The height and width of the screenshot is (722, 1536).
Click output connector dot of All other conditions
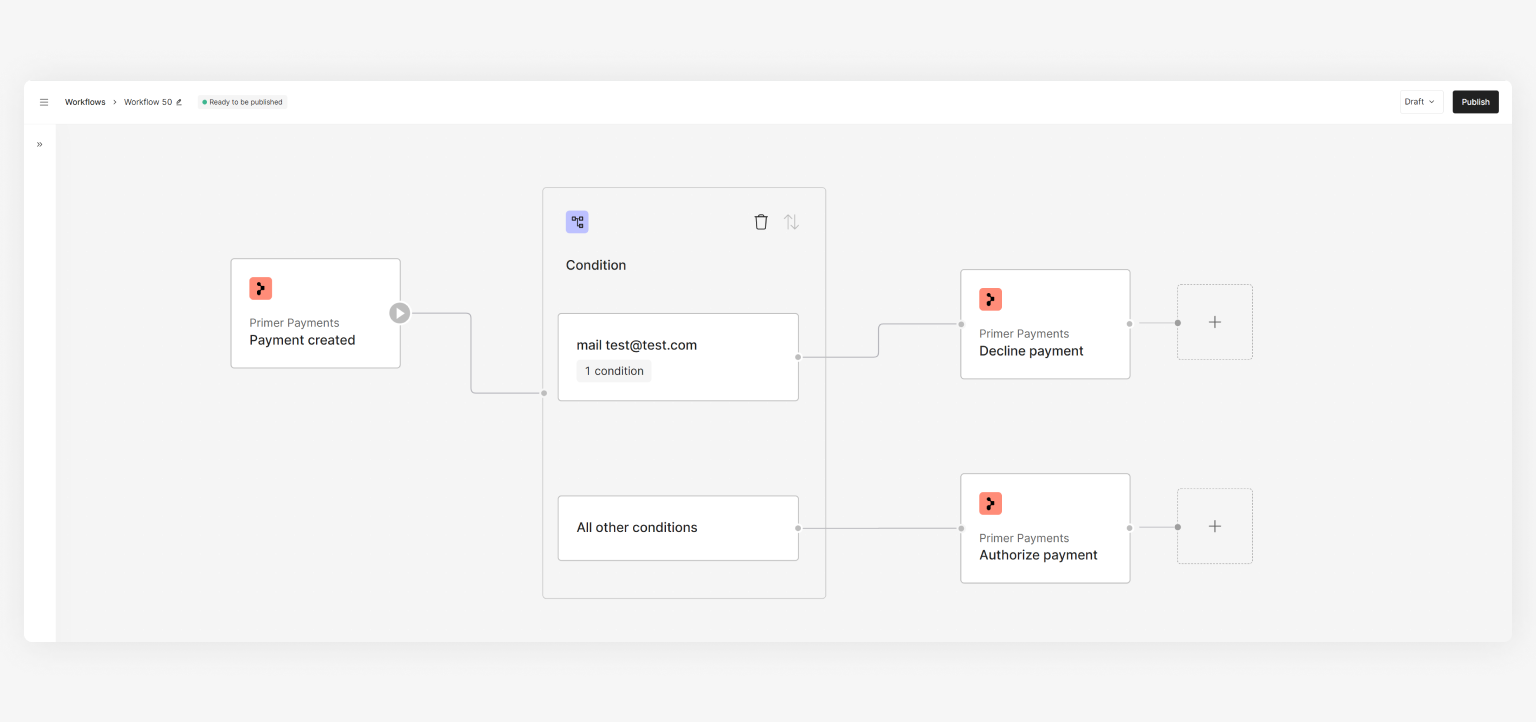click(x=798, y=528)
